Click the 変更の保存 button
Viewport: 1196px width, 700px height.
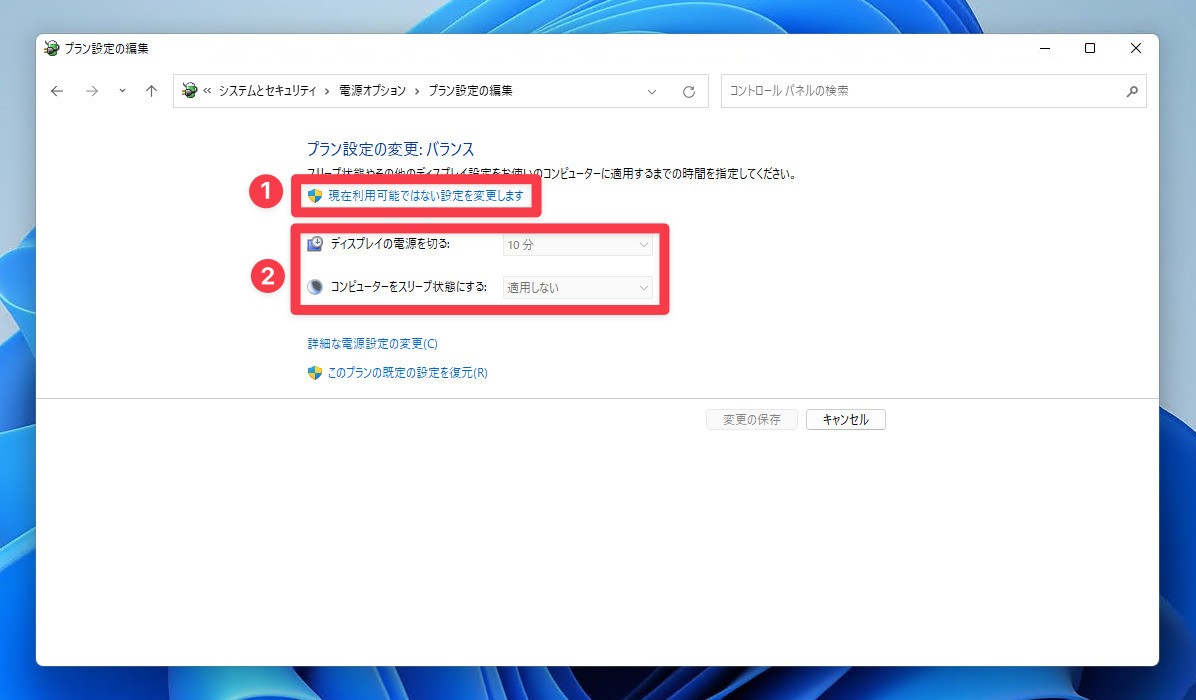(751, 419)
